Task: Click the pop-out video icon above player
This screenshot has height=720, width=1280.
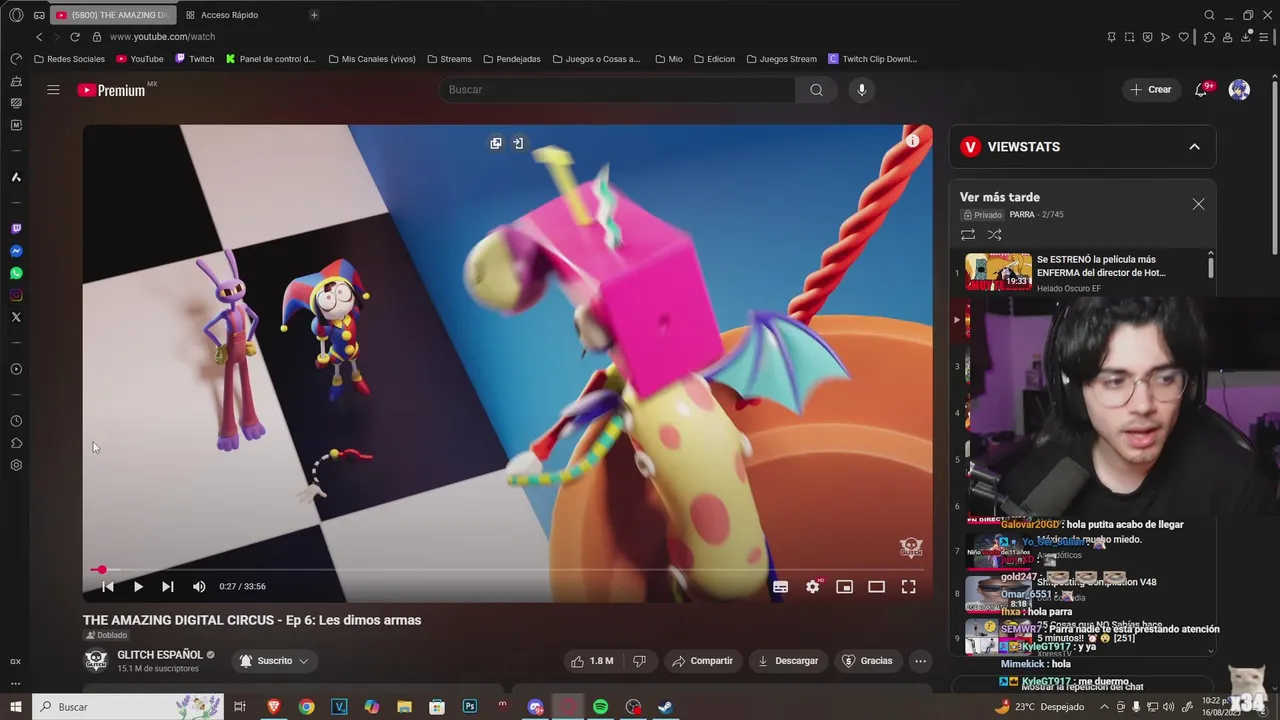Action: click(x=496, y=143)
